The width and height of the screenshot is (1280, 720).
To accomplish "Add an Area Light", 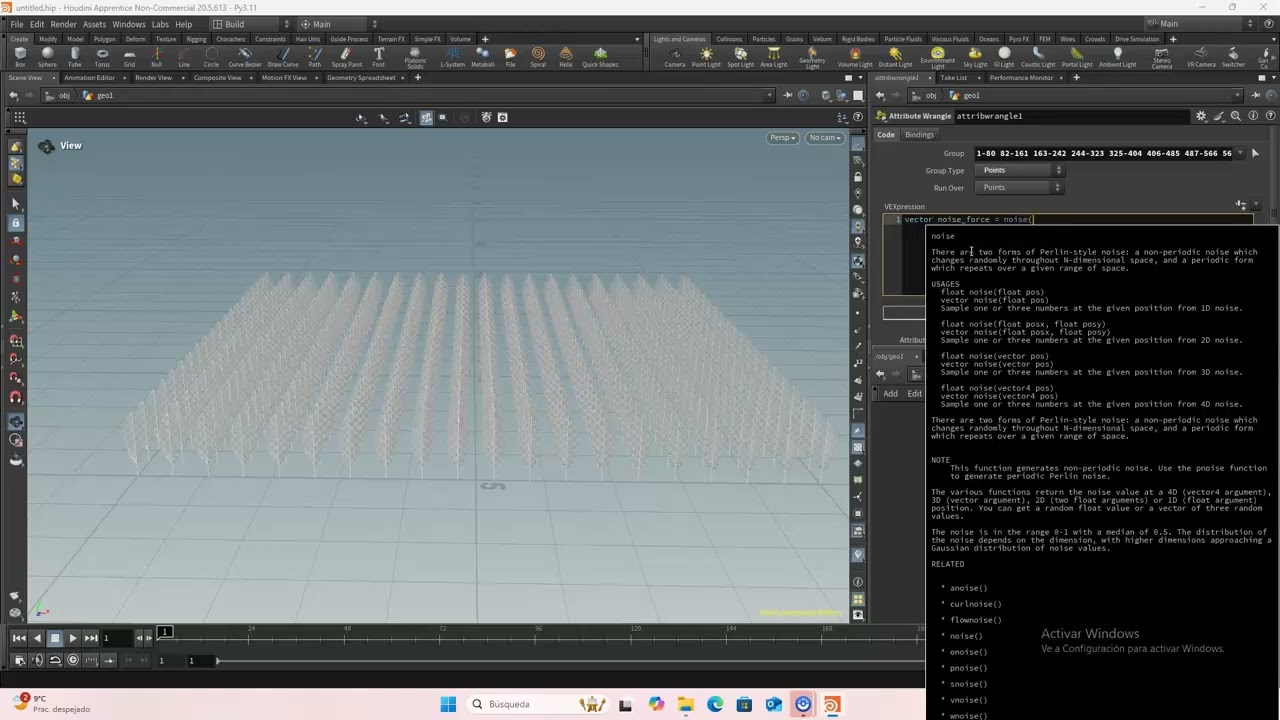I will tap(773, 57).
